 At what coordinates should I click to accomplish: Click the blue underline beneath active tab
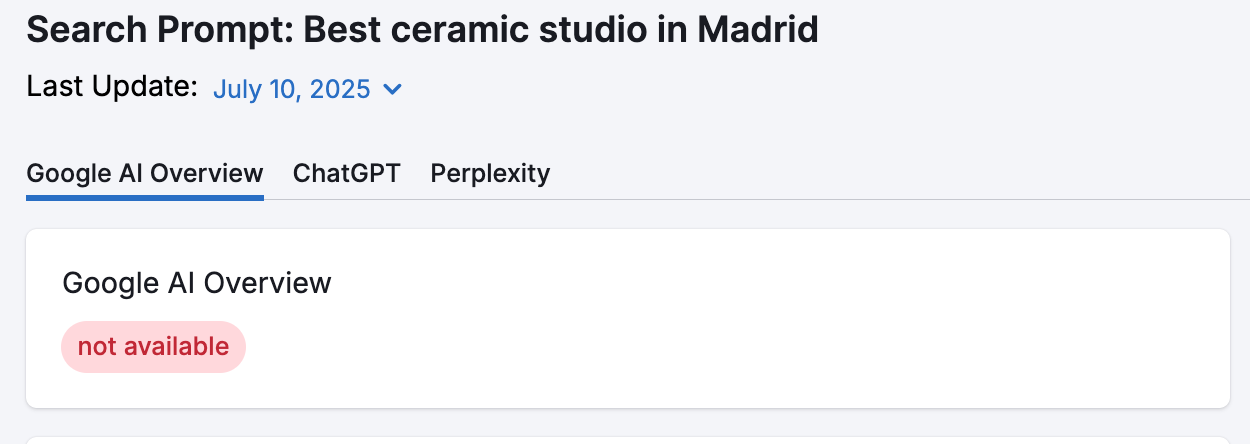[145, 197]
